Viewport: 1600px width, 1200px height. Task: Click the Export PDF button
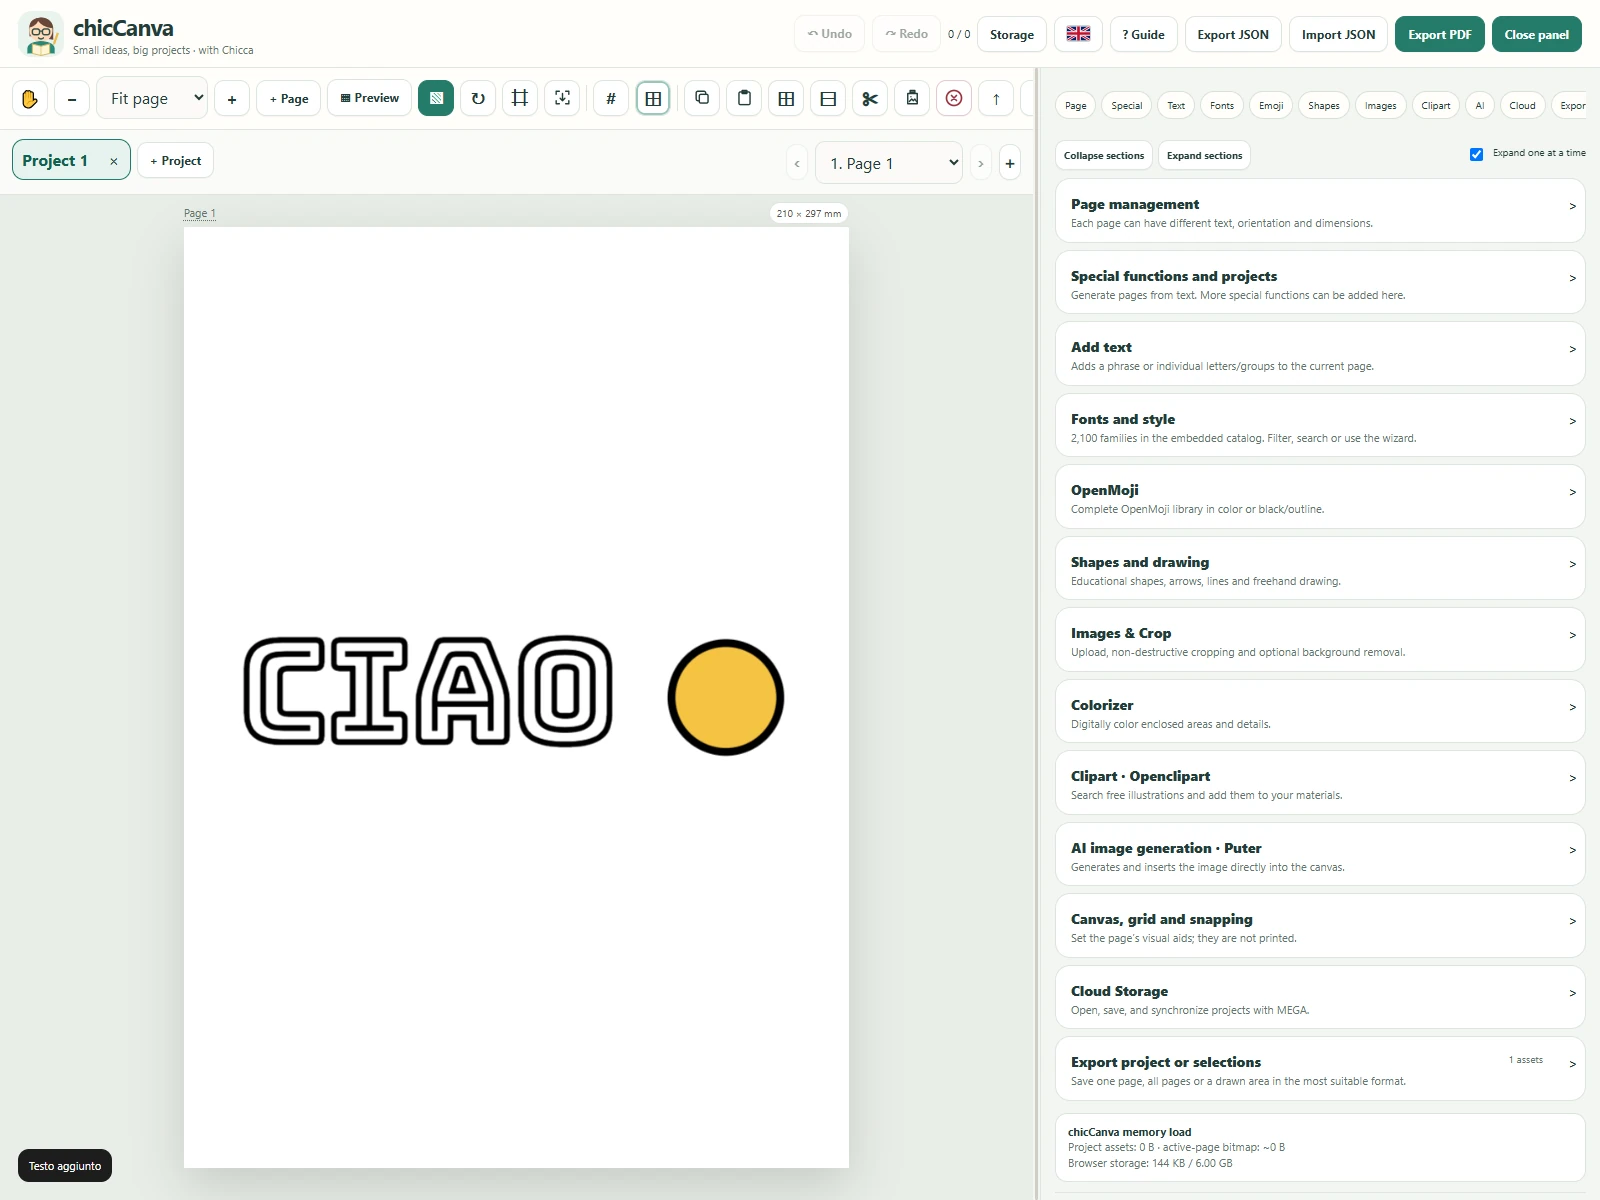[x=1440, y=34]
